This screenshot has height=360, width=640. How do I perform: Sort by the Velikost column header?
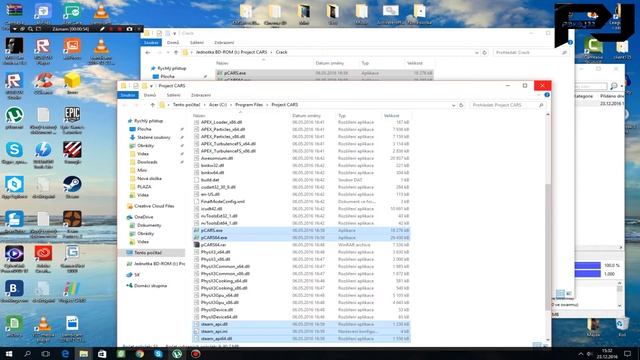pyautogui.click(x=392, y=116)
